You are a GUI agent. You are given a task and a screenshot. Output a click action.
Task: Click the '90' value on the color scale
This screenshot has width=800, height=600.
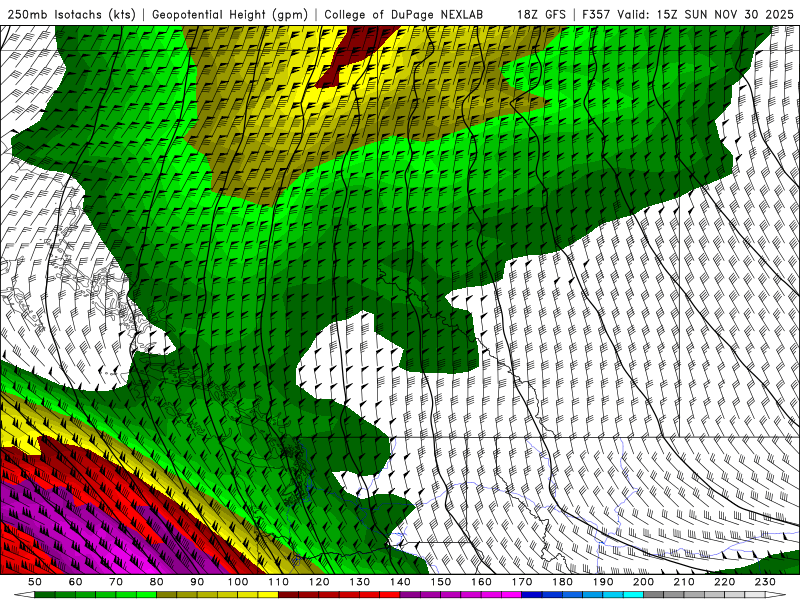pos(197,582)
